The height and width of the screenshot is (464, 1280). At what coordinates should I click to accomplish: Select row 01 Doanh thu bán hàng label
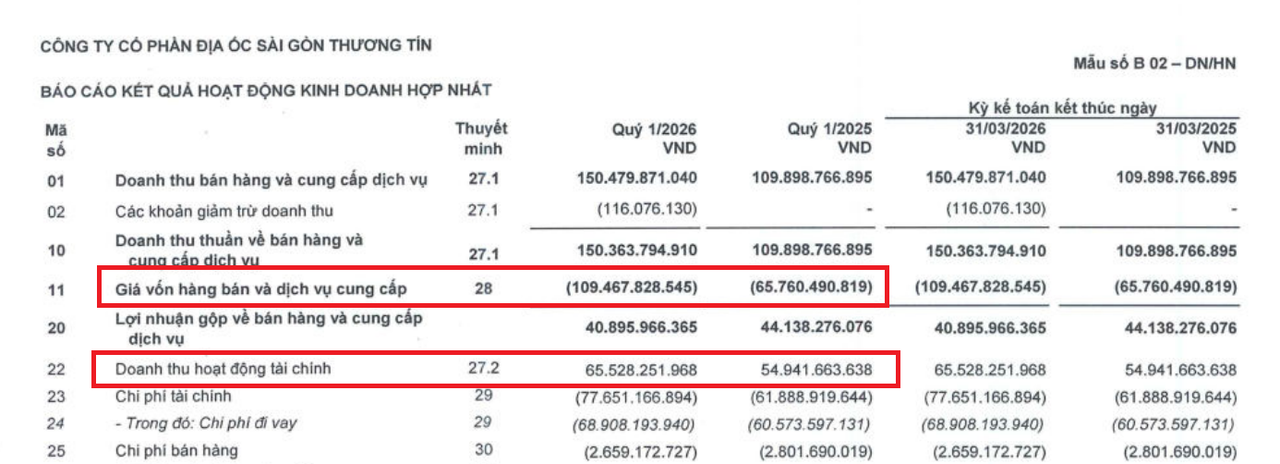[x=271, y=180]
